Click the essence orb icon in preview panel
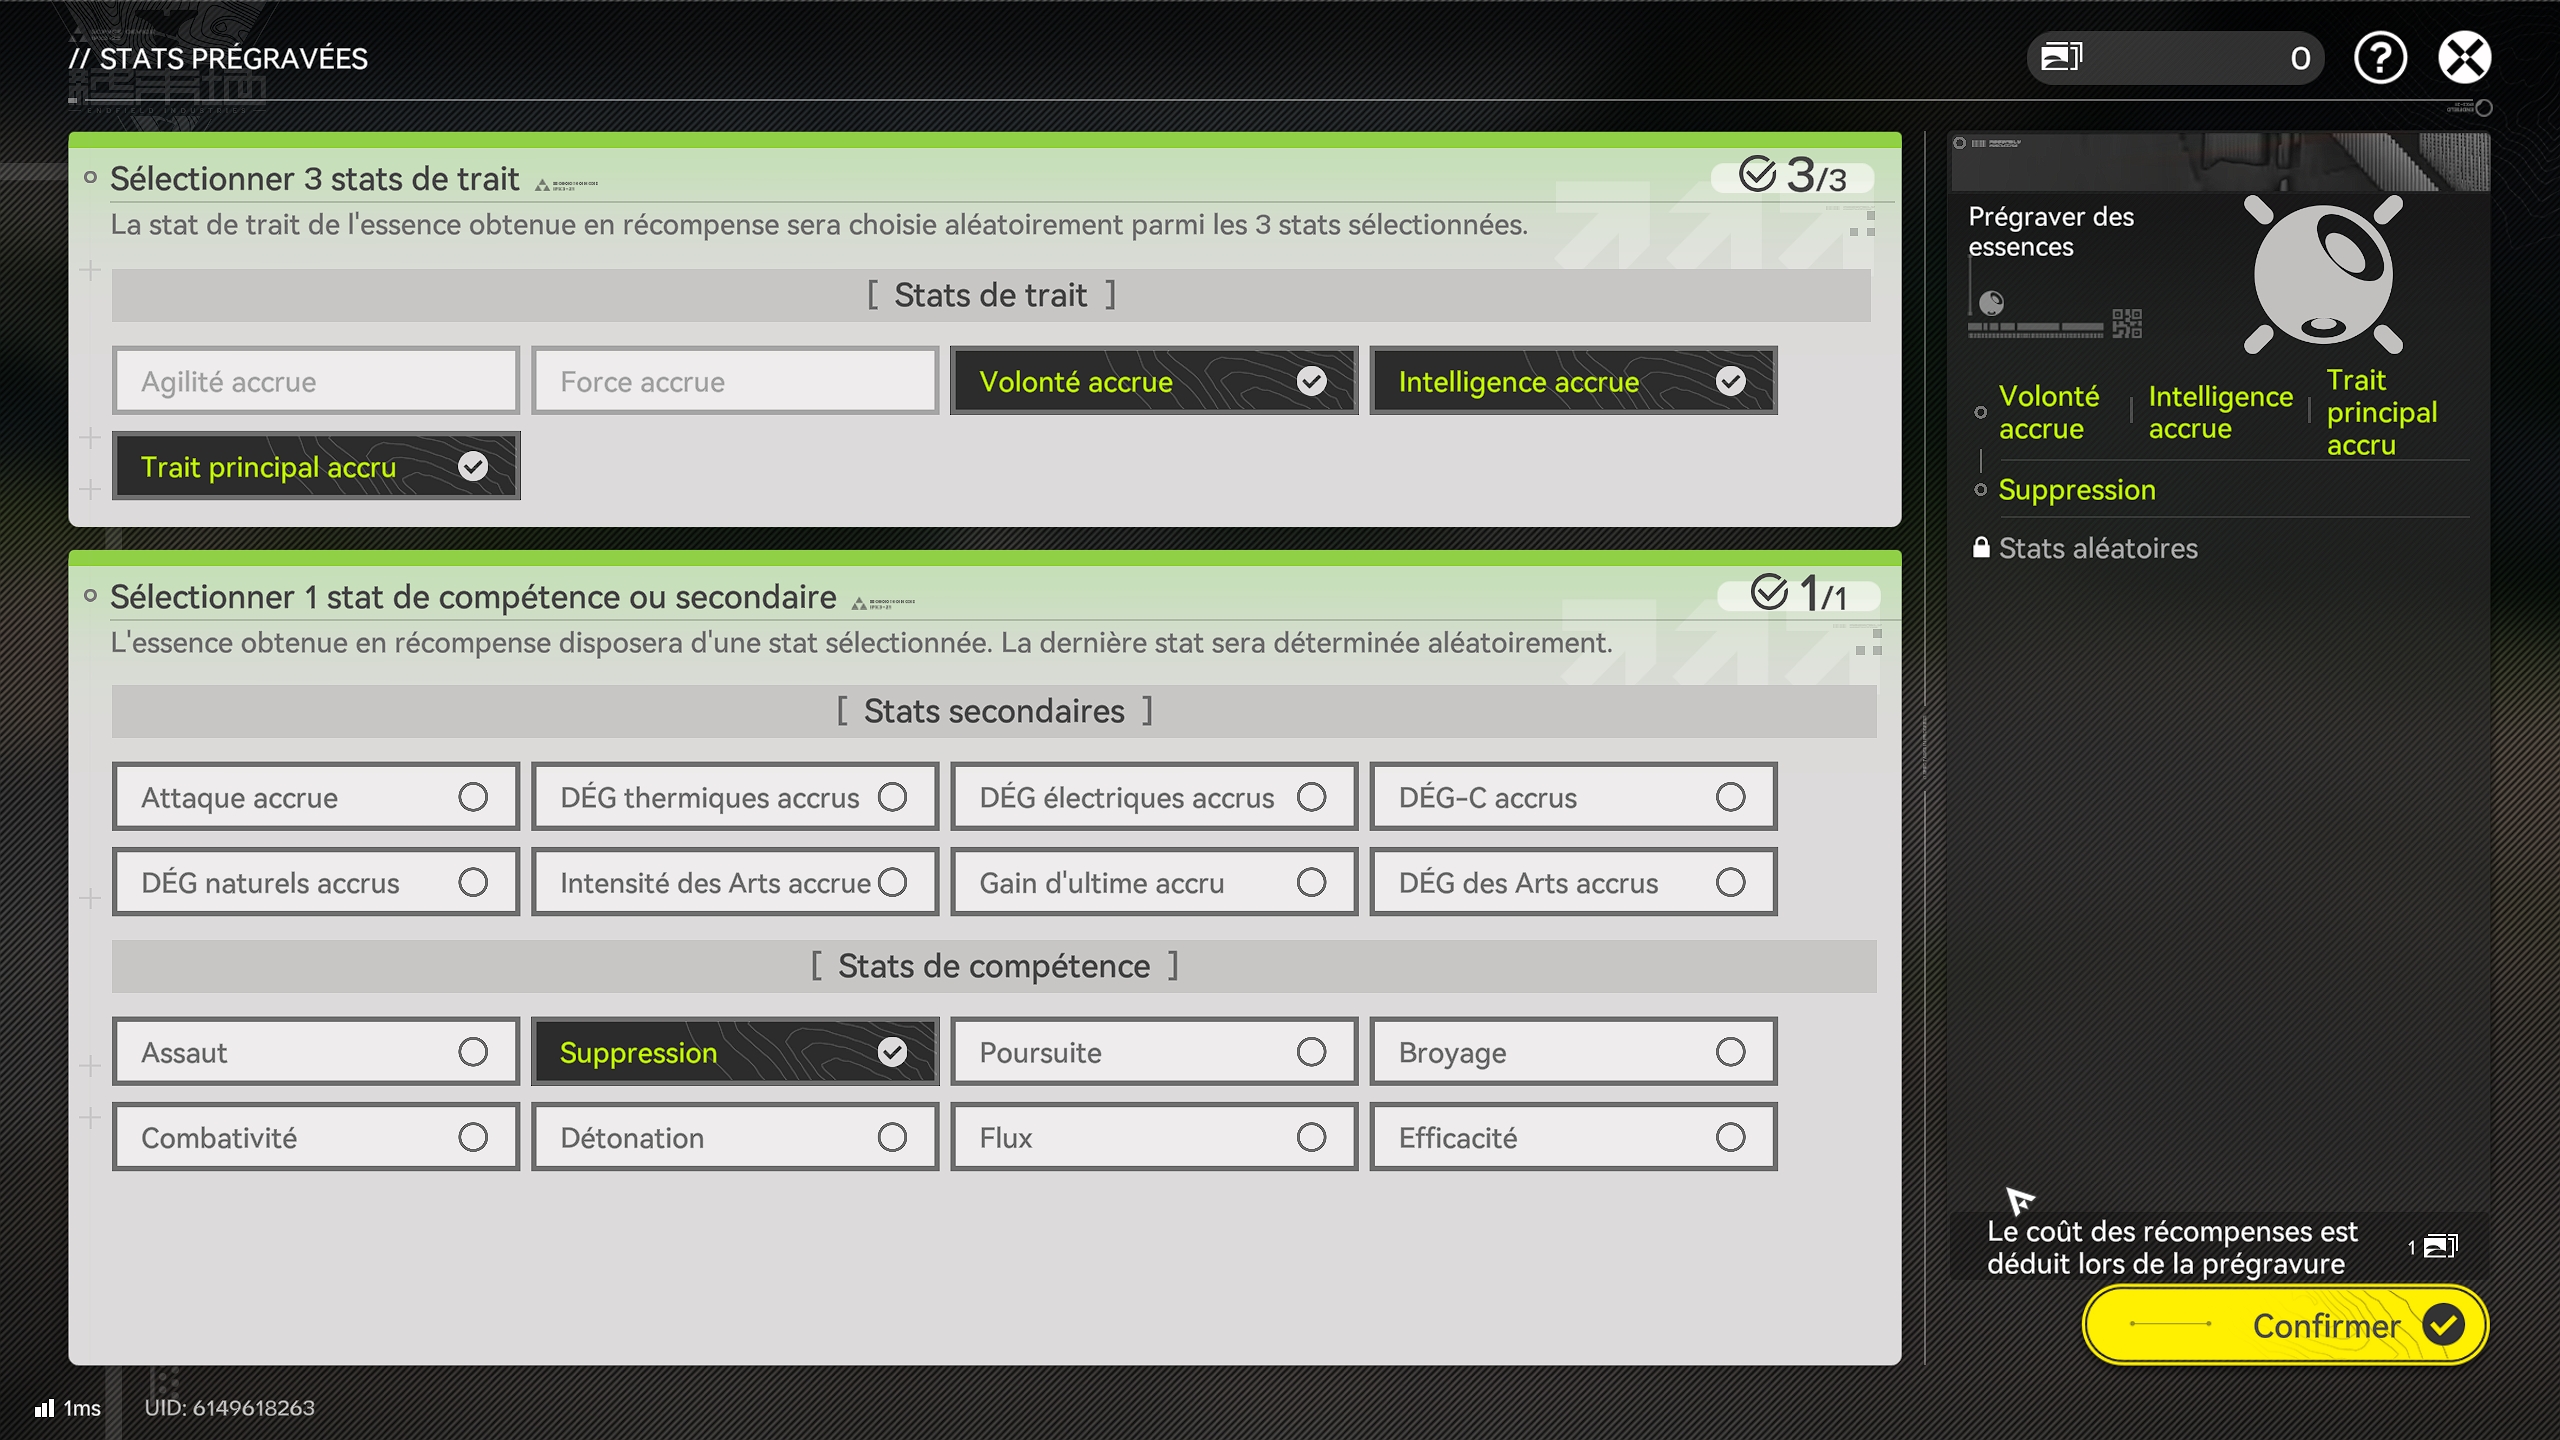This screenshot has width=2560, height=1440. (2322, 275)
